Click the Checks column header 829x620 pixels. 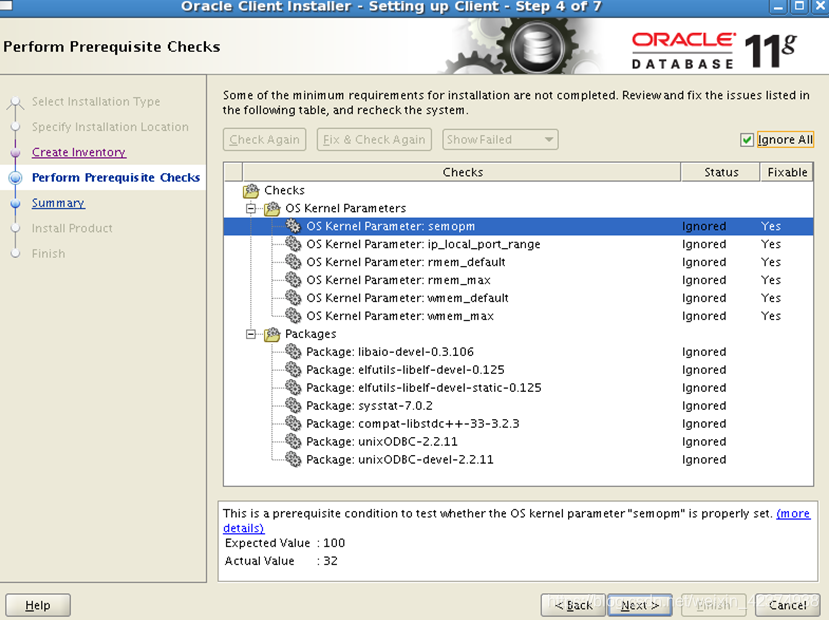coord(462,172)
